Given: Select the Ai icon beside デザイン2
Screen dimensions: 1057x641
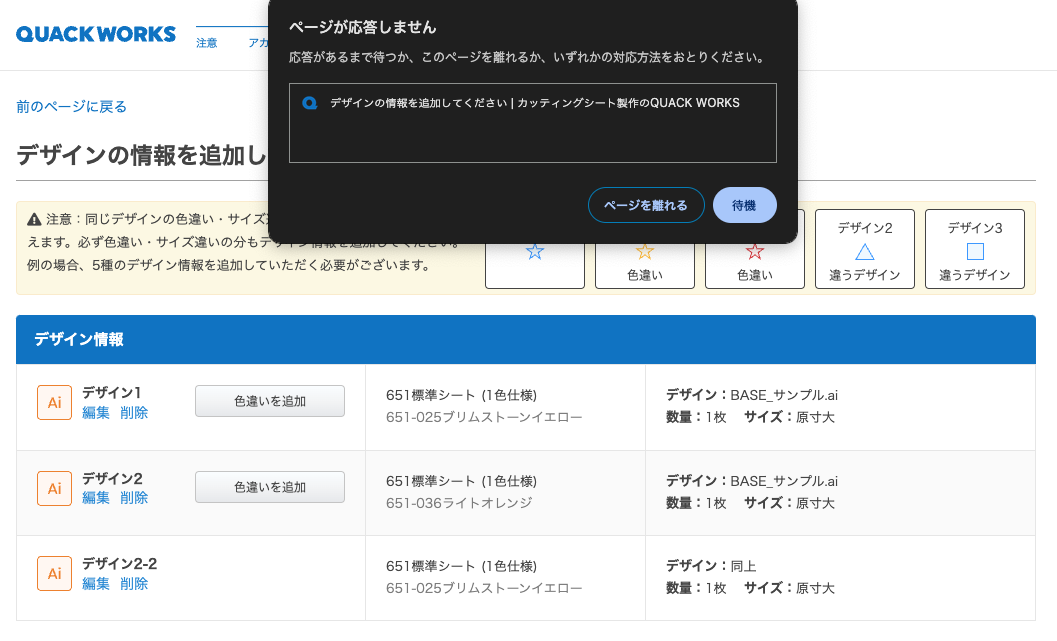Looking at the screenshot, I should pyautogui.click(x=54, y=488).
